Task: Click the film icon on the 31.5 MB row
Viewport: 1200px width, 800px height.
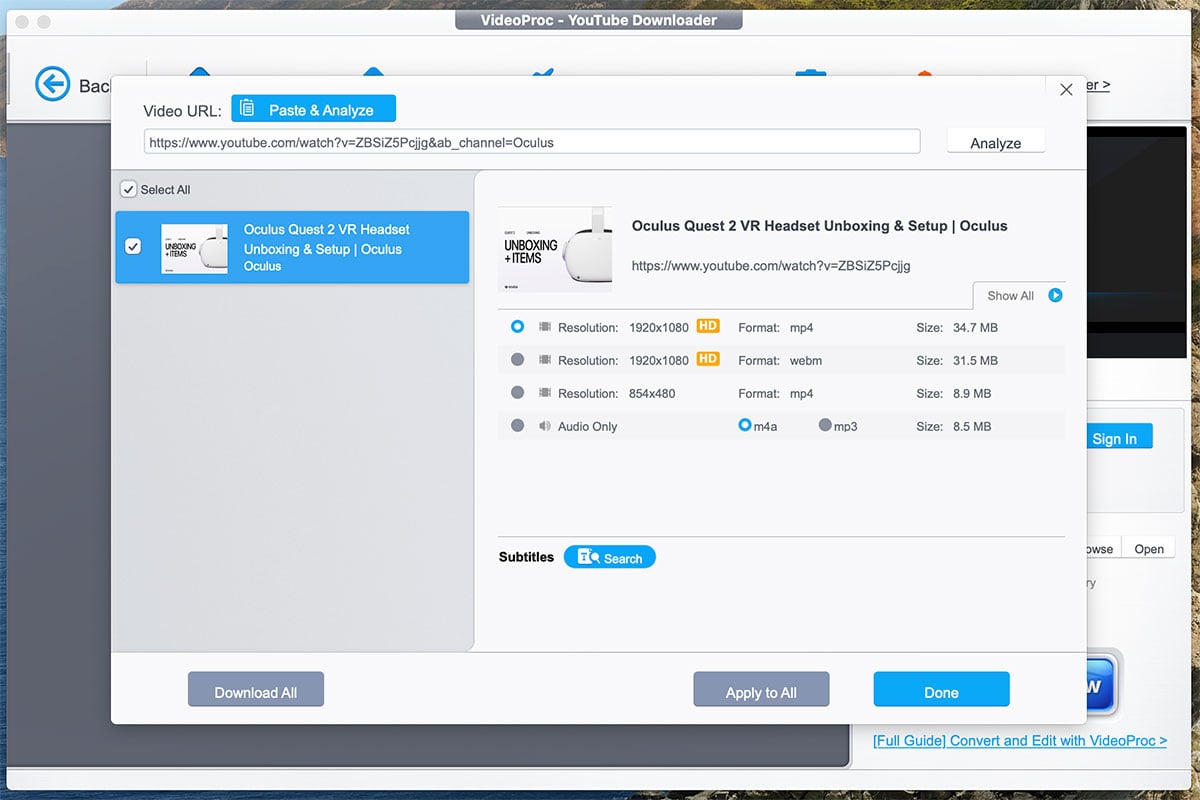Action: click(x=545, y=360)
